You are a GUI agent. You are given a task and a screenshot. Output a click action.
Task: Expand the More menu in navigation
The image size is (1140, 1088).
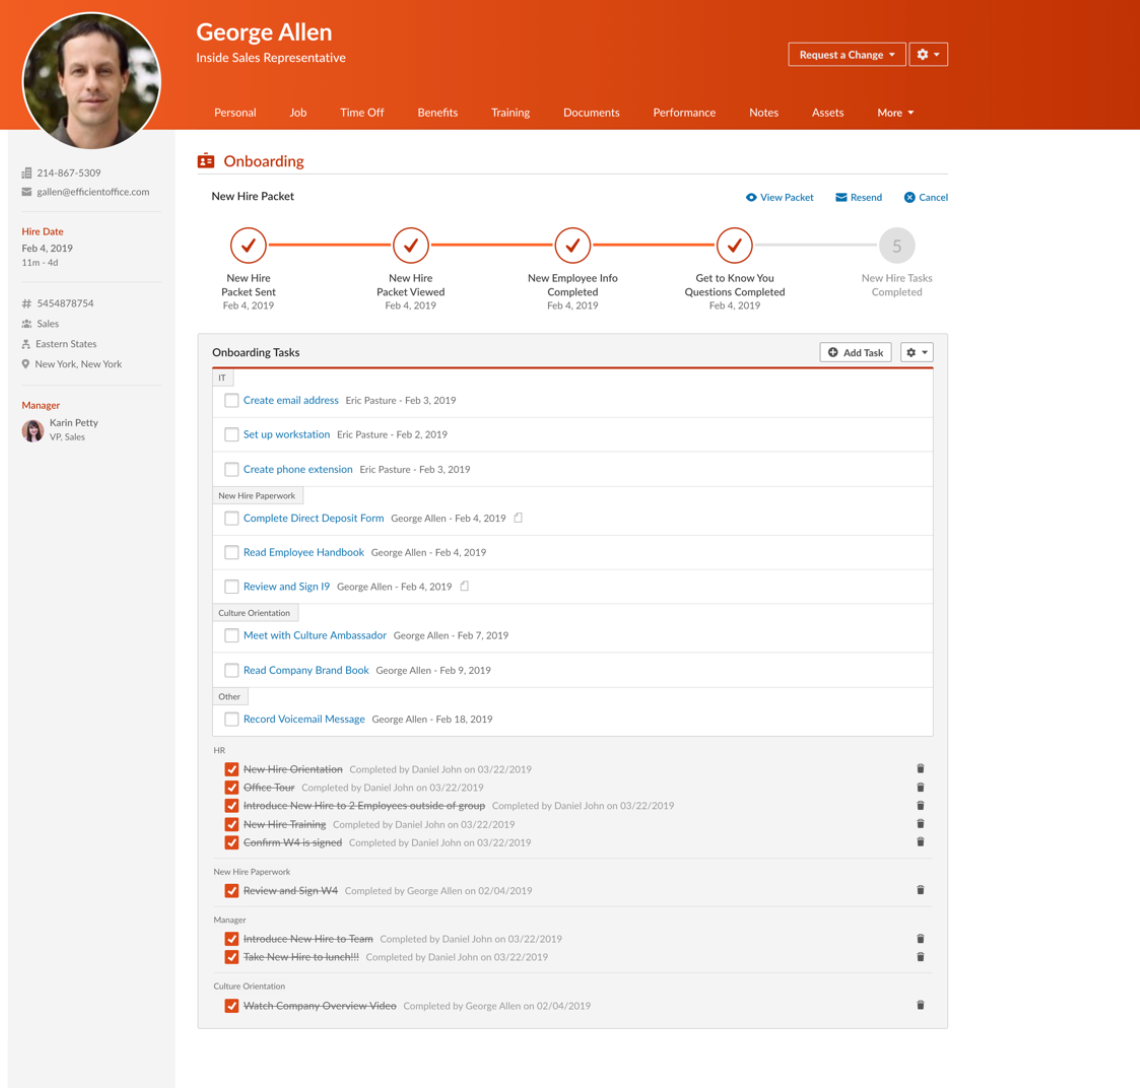pyautogui.click(x=895, y=113)
